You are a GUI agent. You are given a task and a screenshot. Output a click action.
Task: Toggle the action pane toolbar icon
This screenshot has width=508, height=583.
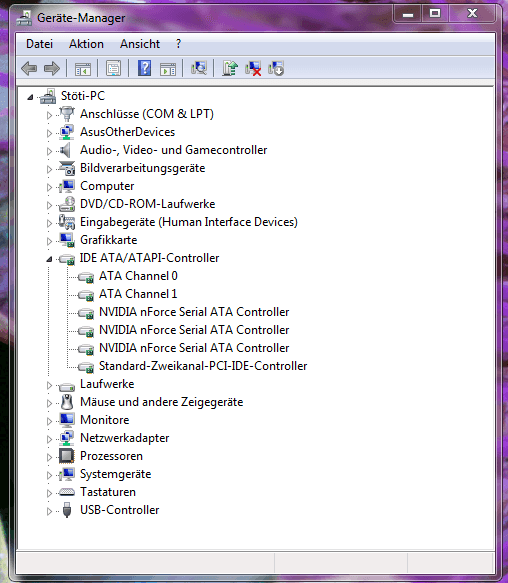(x=168, y=69)
